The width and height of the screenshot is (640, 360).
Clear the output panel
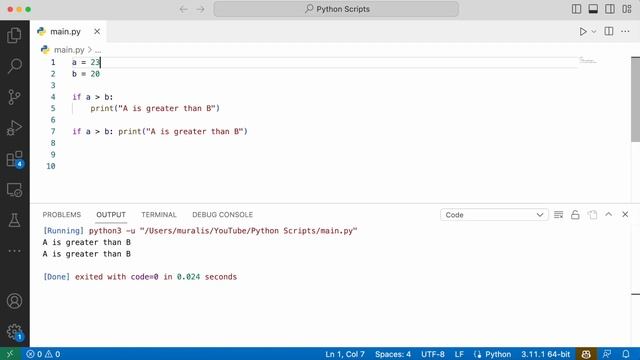558,215
